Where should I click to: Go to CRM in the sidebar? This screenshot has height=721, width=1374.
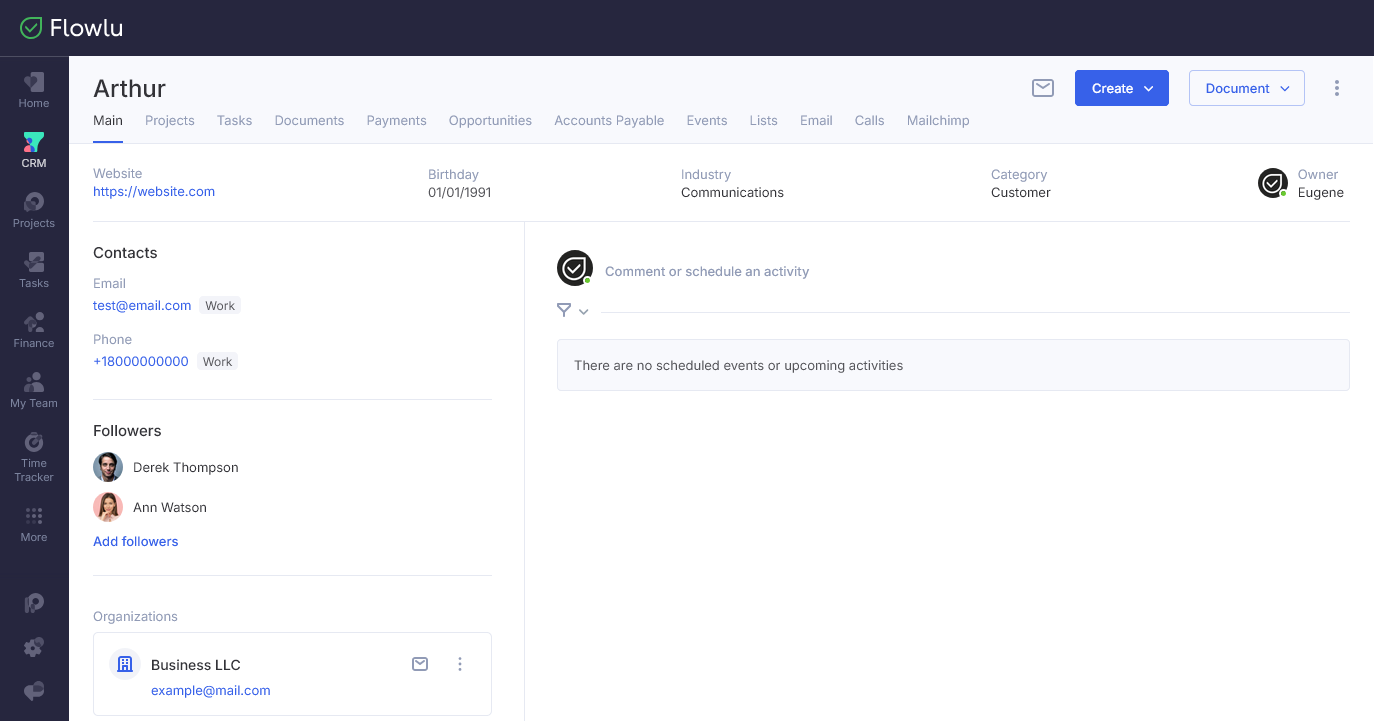click(x=34, y=150)
